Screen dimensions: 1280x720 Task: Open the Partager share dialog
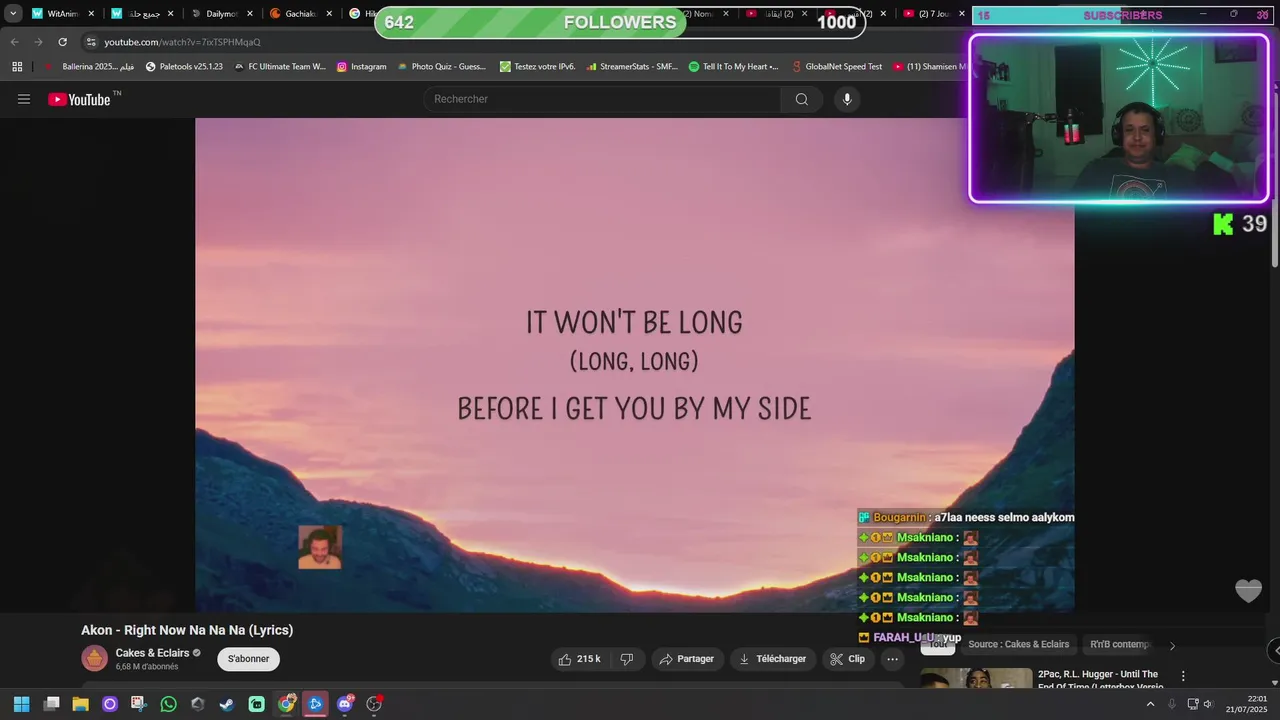pyautogui.click(x=688, y=659)
